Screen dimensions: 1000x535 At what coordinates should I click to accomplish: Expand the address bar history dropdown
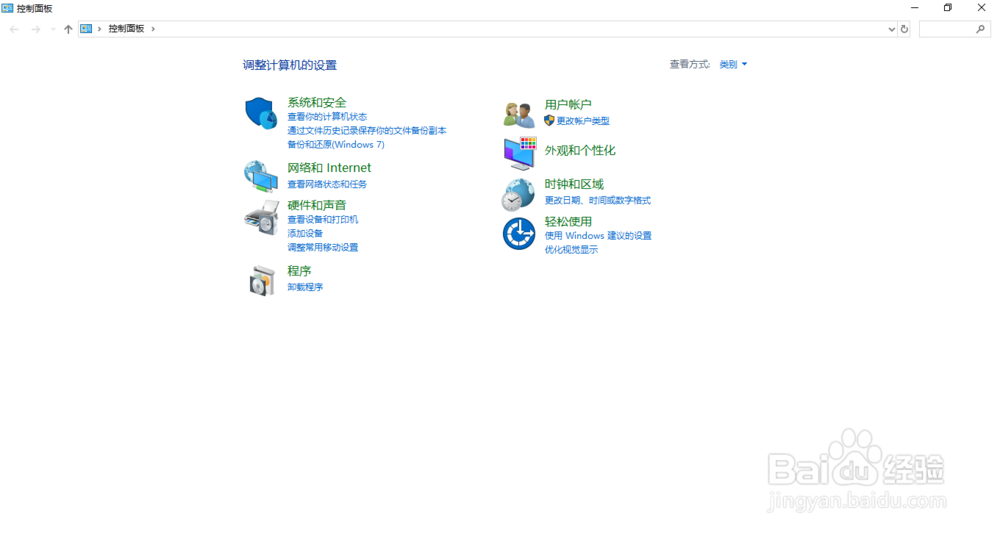(x=891, y=29)
